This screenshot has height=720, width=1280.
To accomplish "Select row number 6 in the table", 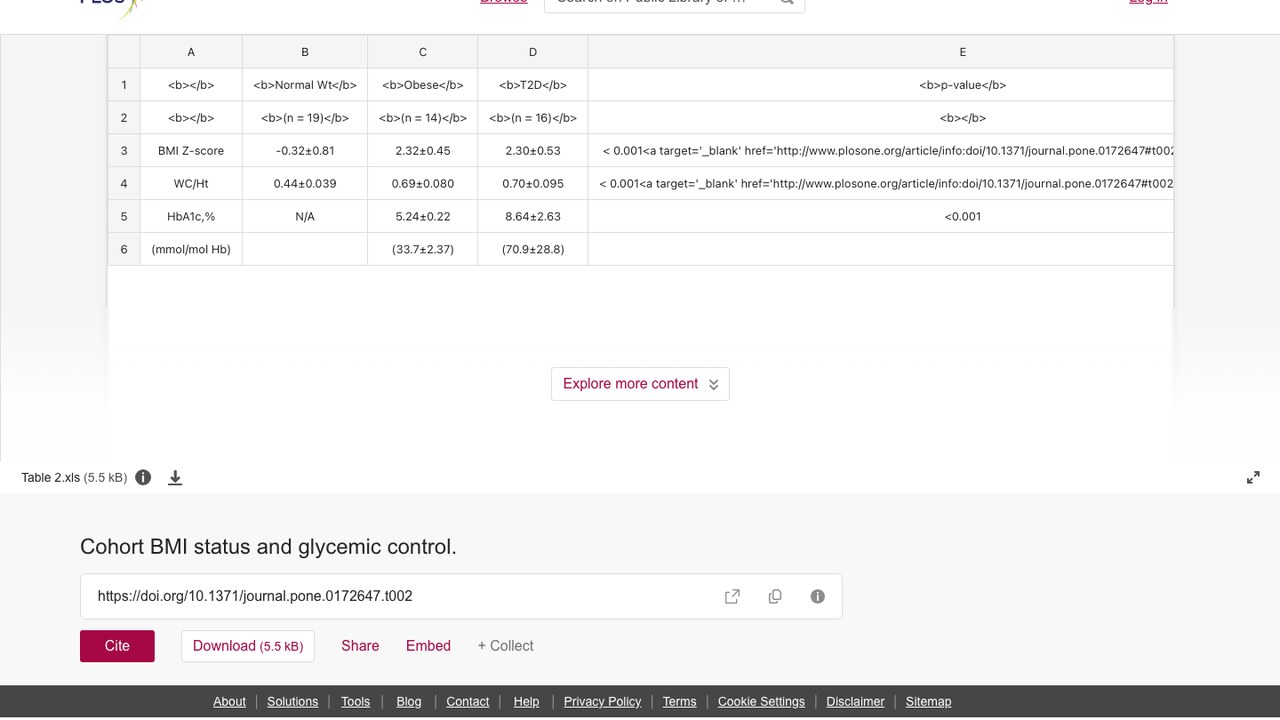I will [124, 249].
